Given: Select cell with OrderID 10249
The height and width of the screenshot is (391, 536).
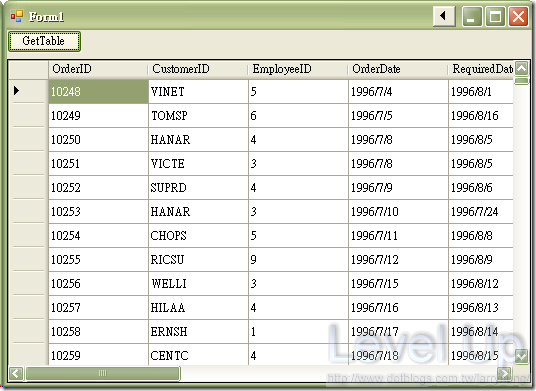Looking at the screenshot, I should tap(98, 116).
